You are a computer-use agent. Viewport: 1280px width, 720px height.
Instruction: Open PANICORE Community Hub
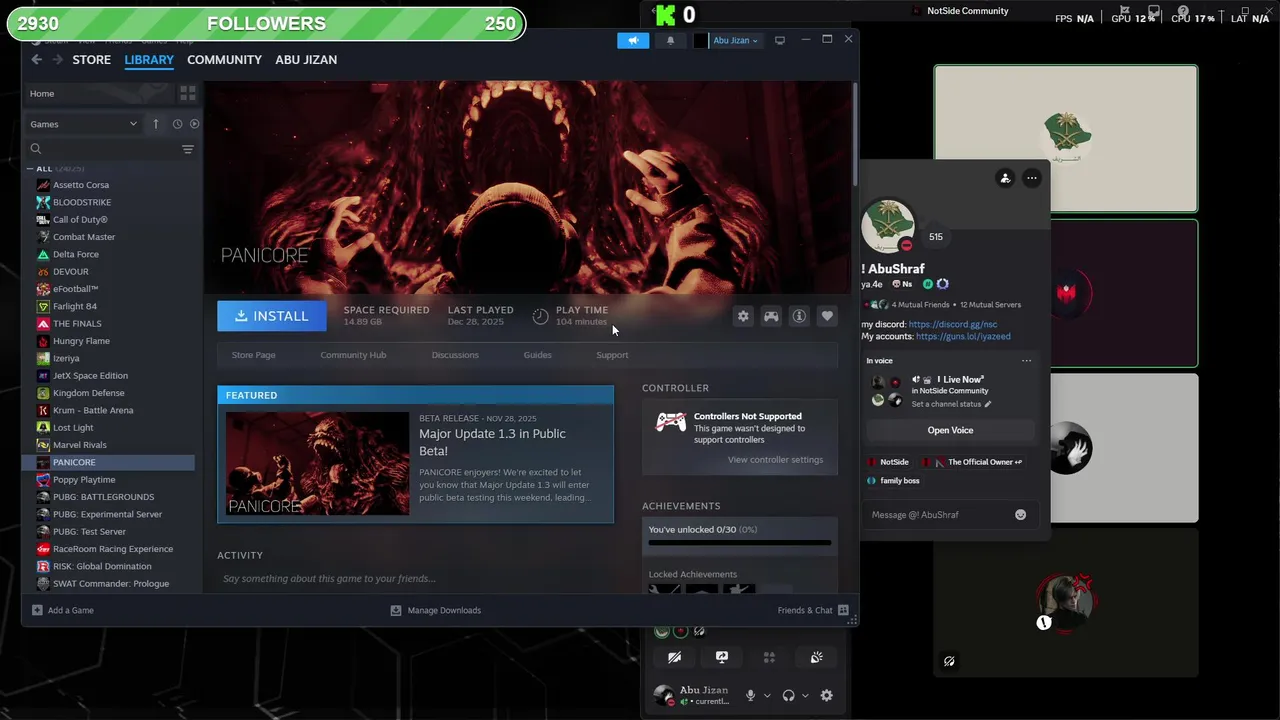(353, 355)
